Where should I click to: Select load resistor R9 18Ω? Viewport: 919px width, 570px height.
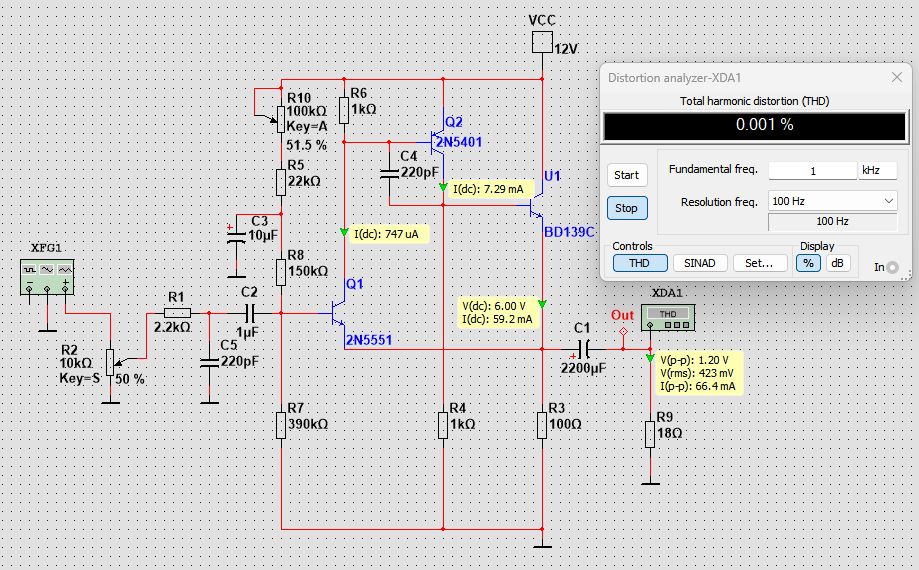650,434
